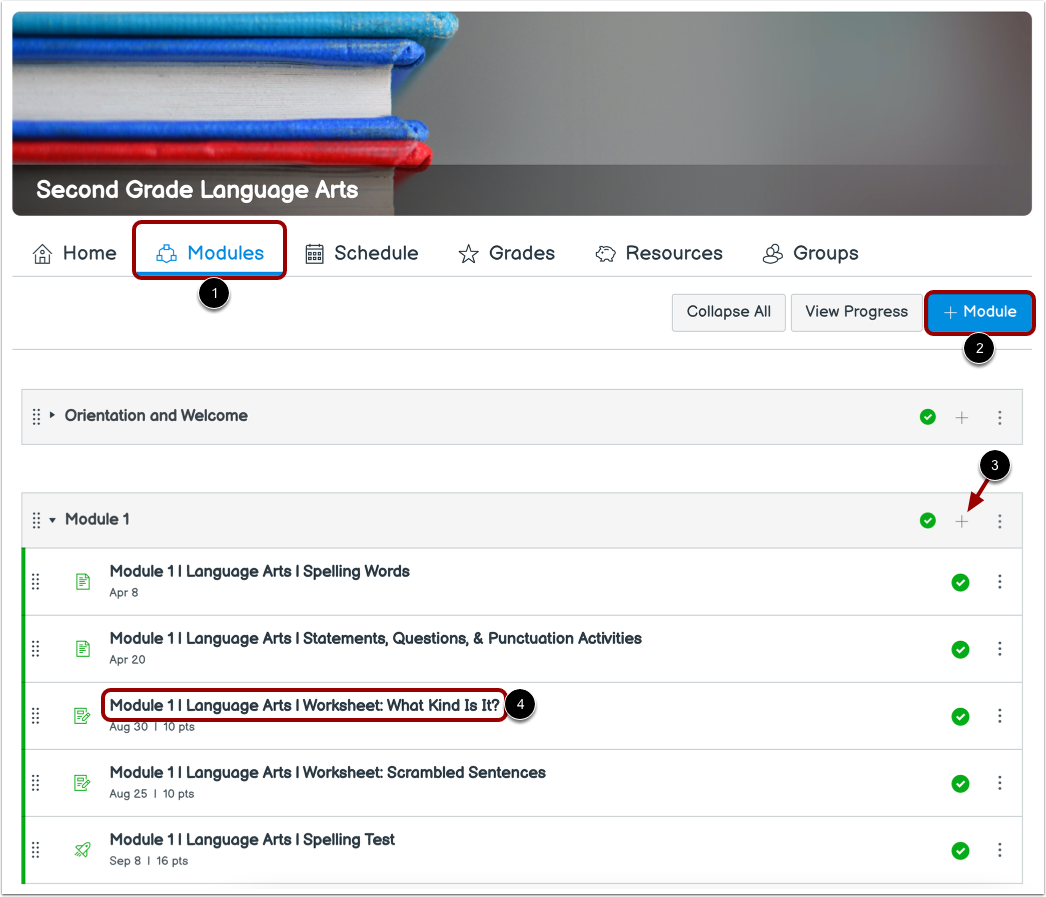Toggle published indicator for Spelling Words item
This screenshot has height=897, width=1046.
pos(960,582)
